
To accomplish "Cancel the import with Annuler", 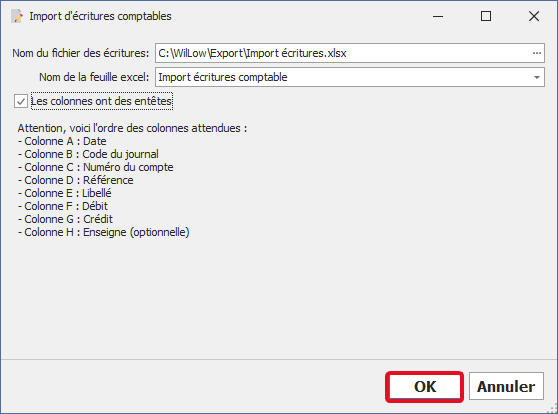I will pyautogui.click(x=506, y=387).
